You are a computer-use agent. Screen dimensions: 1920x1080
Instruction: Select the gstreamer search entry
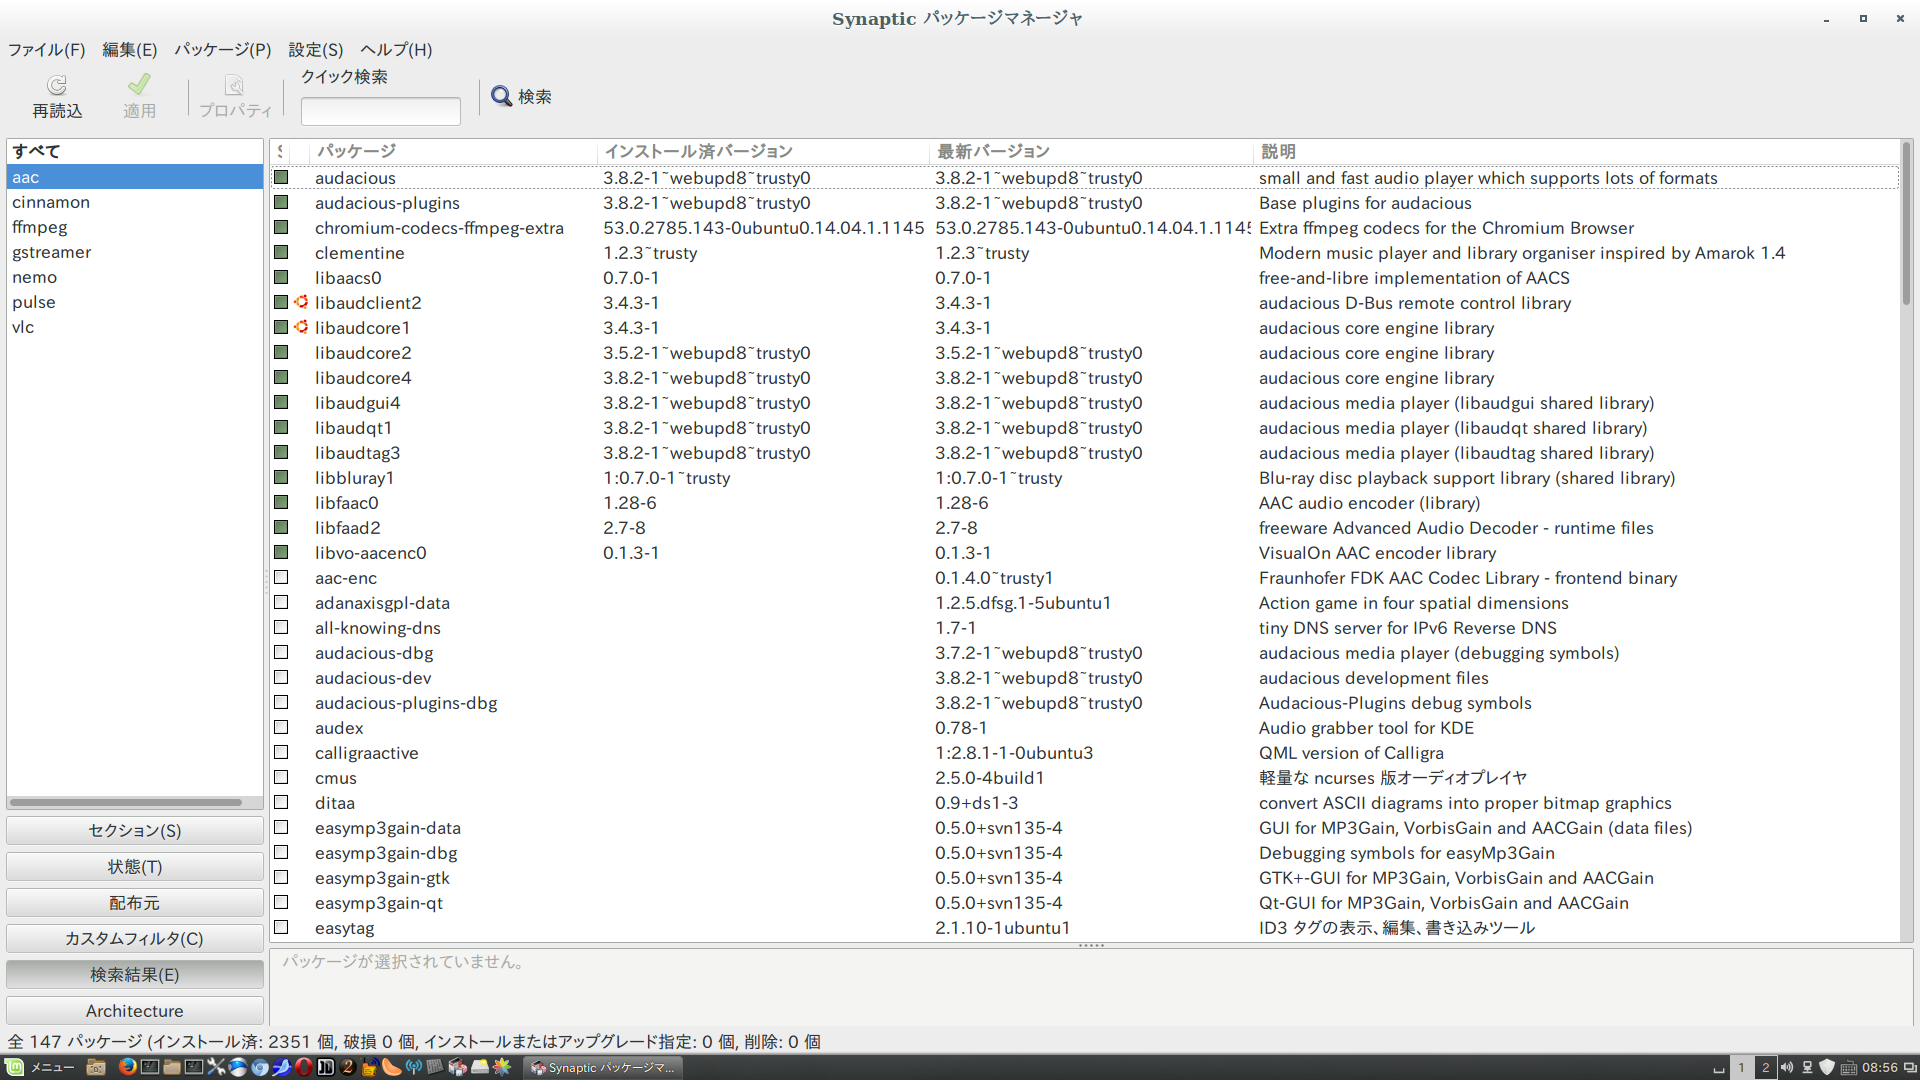click(135, 252)
